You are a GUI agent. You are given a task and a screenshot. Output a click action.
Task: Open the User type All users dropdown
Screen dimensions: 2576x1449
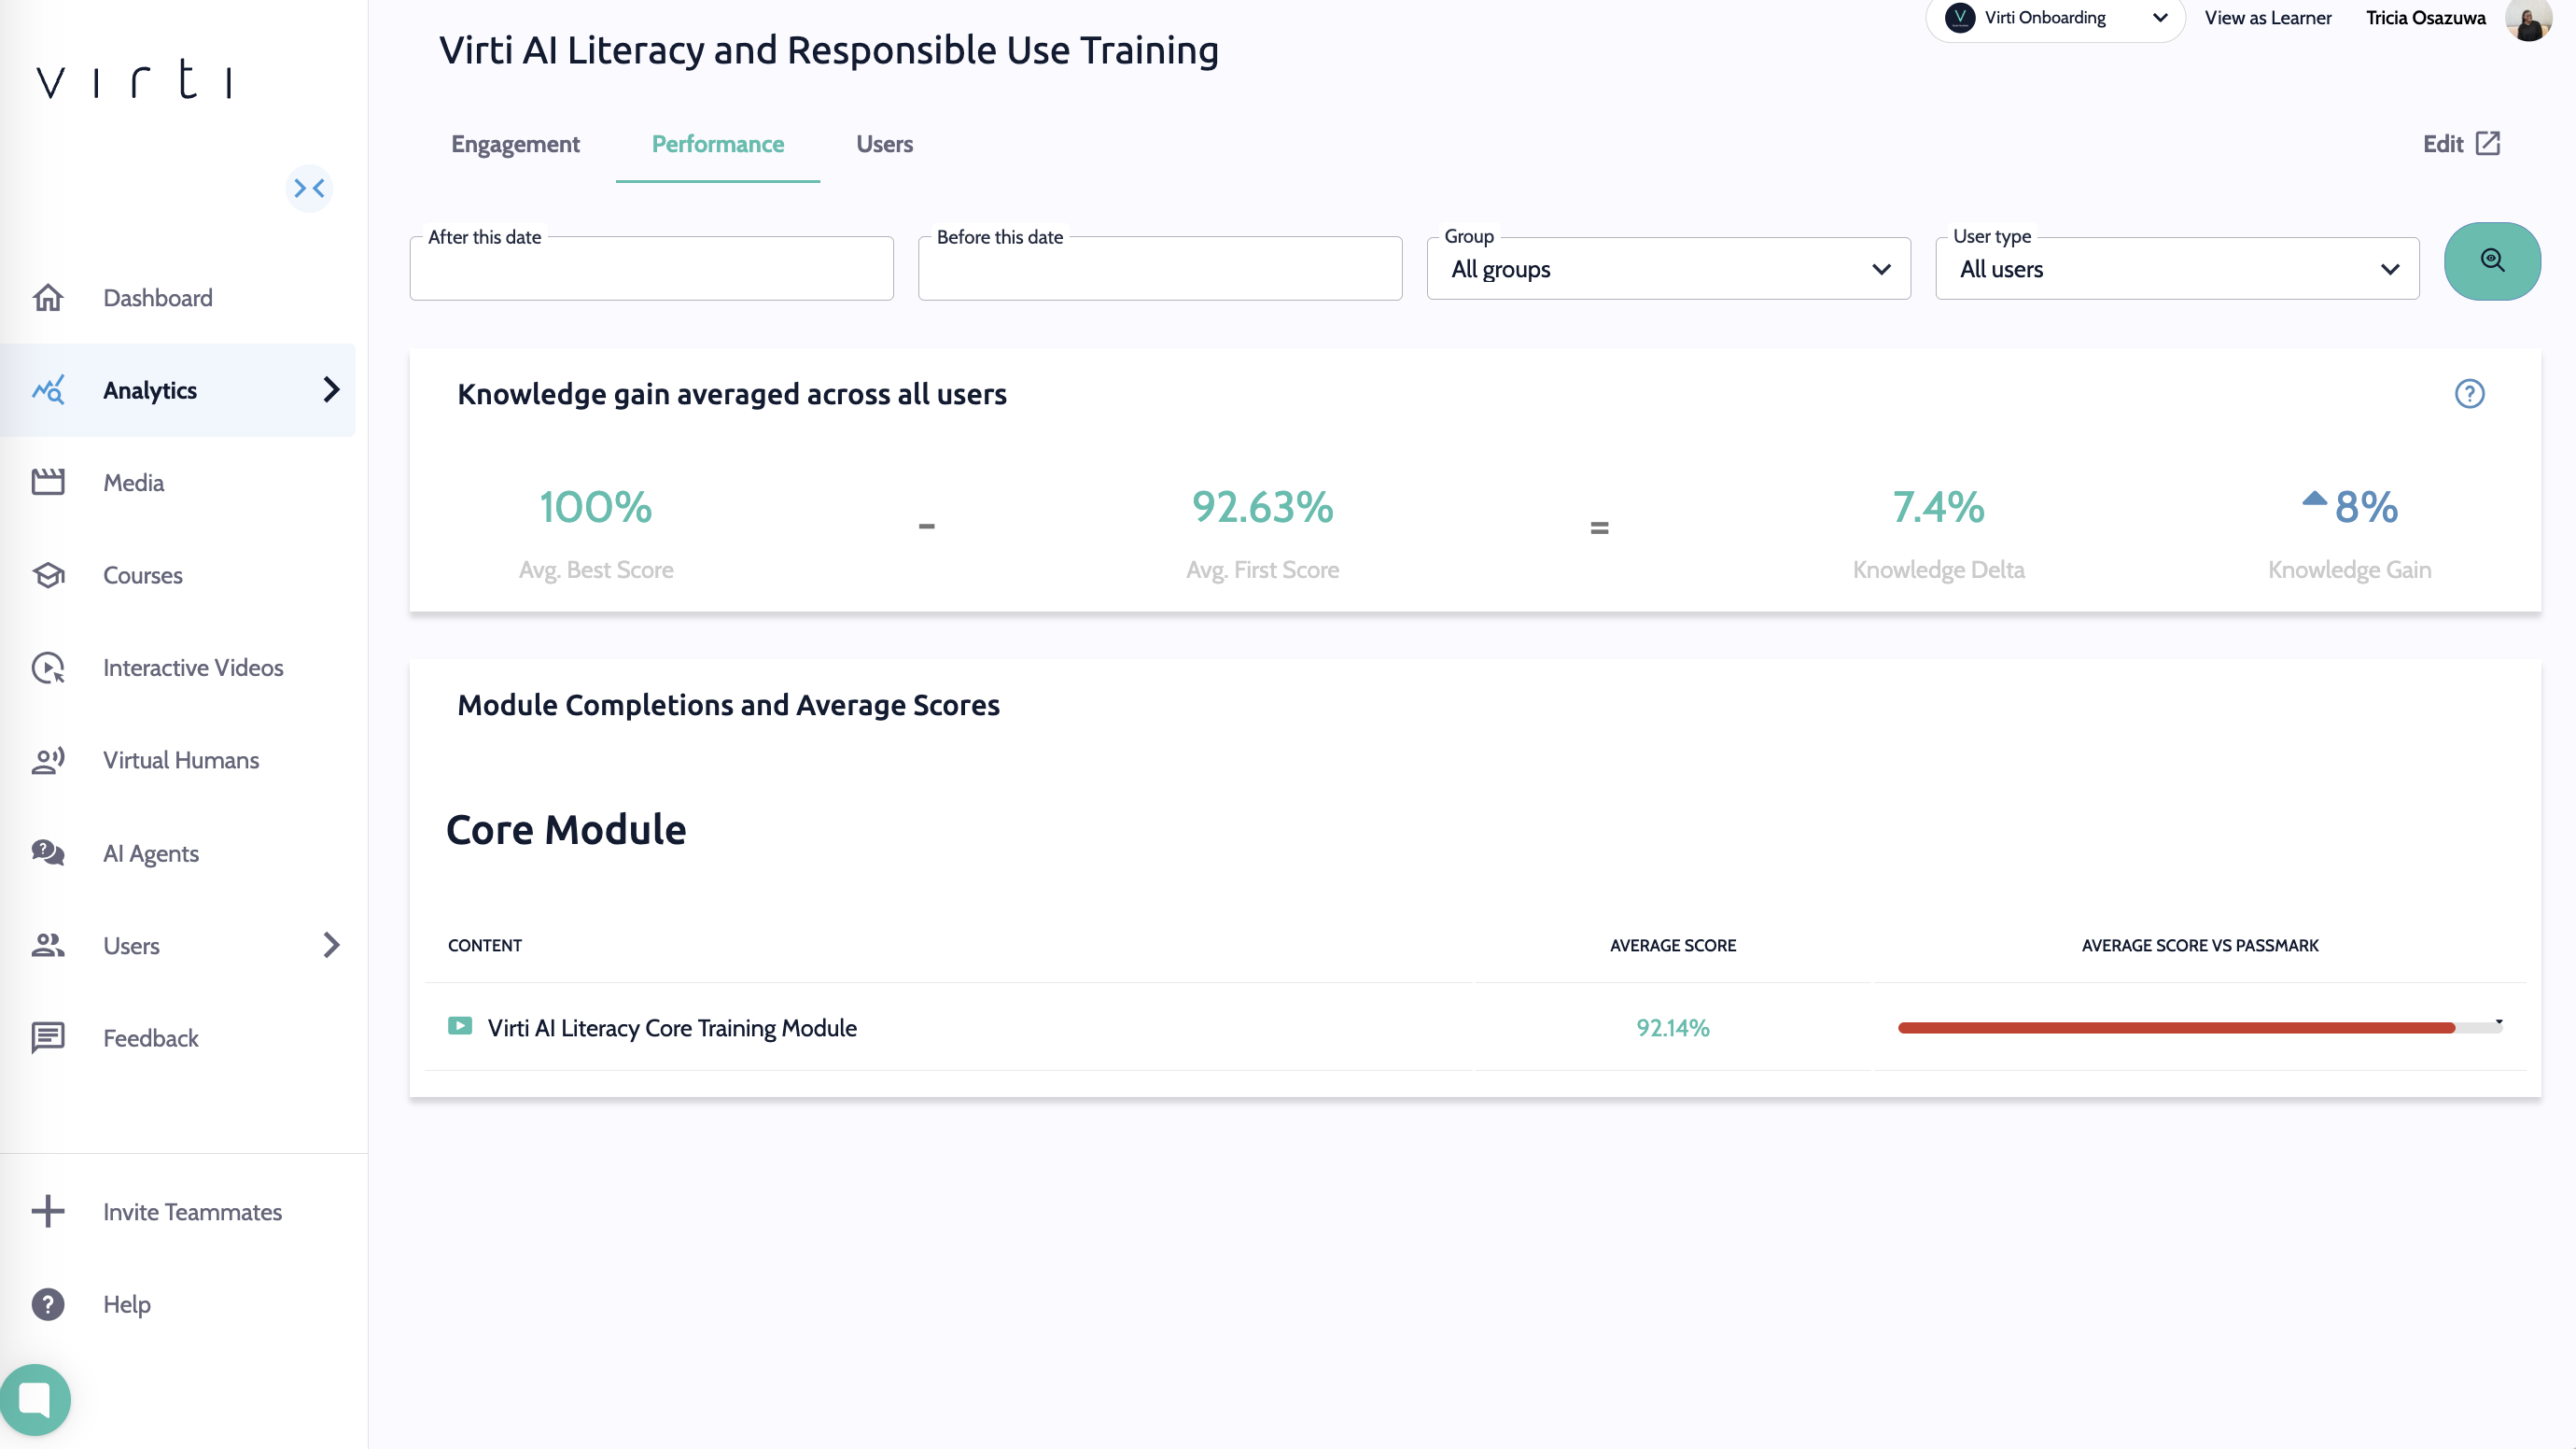pos(2176,269)
